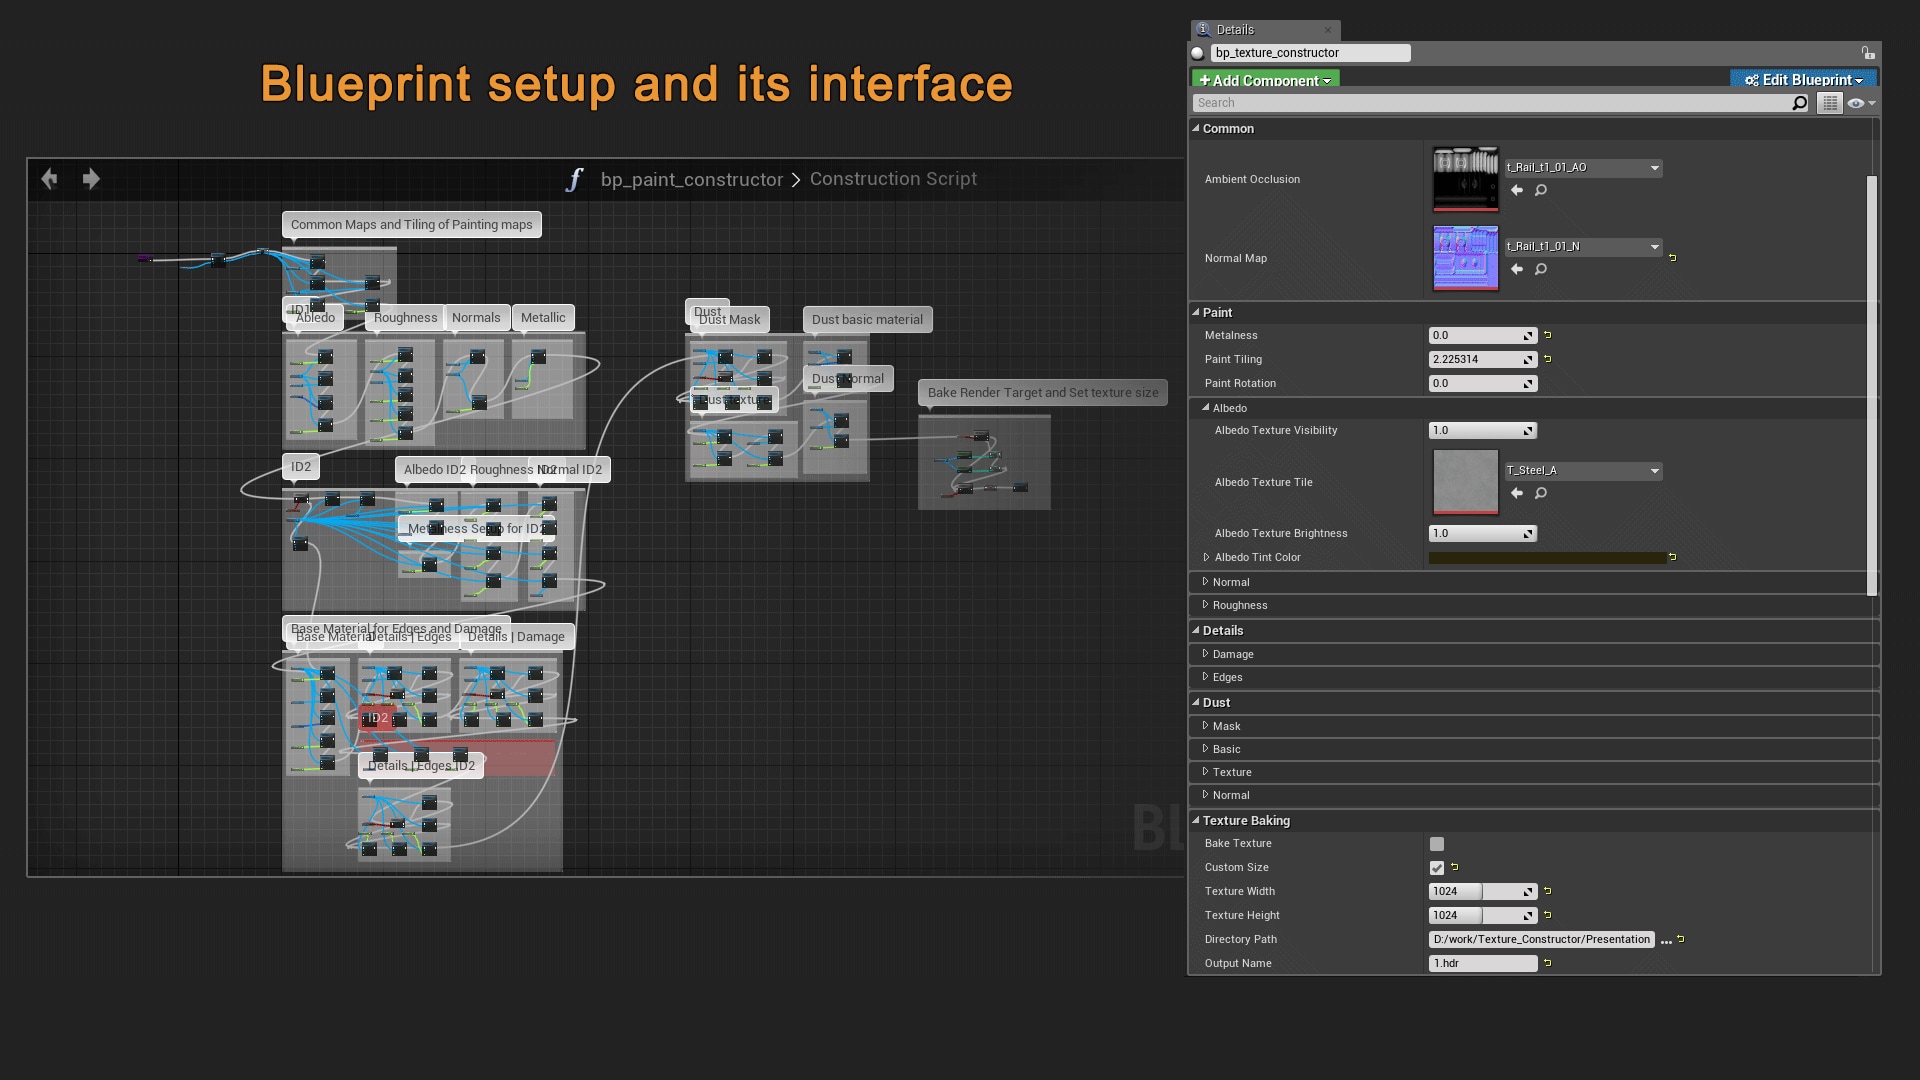
Task: Click the Construction Script breadcrumb
Action: (893, 178)
